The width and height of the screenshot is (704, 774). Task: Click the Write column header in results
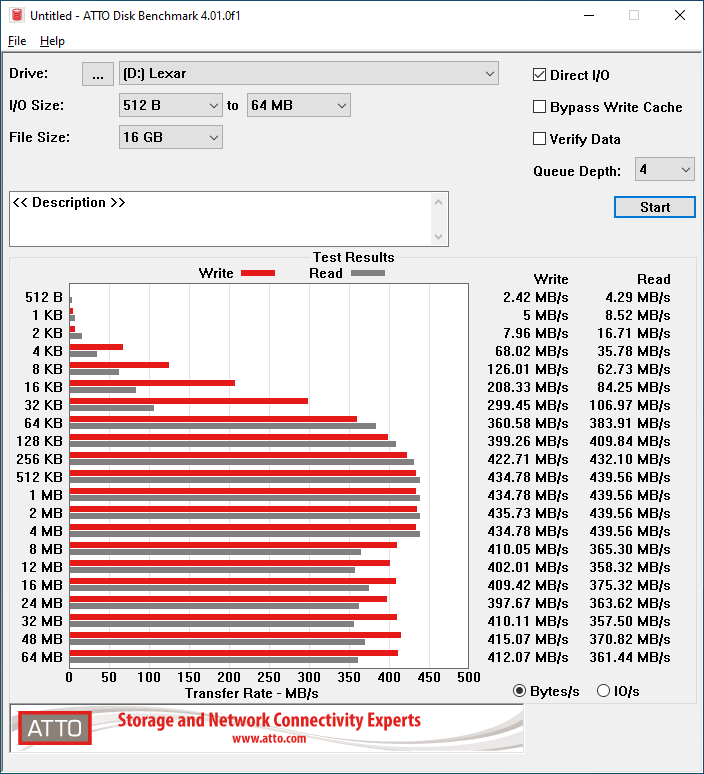(551, 279)
